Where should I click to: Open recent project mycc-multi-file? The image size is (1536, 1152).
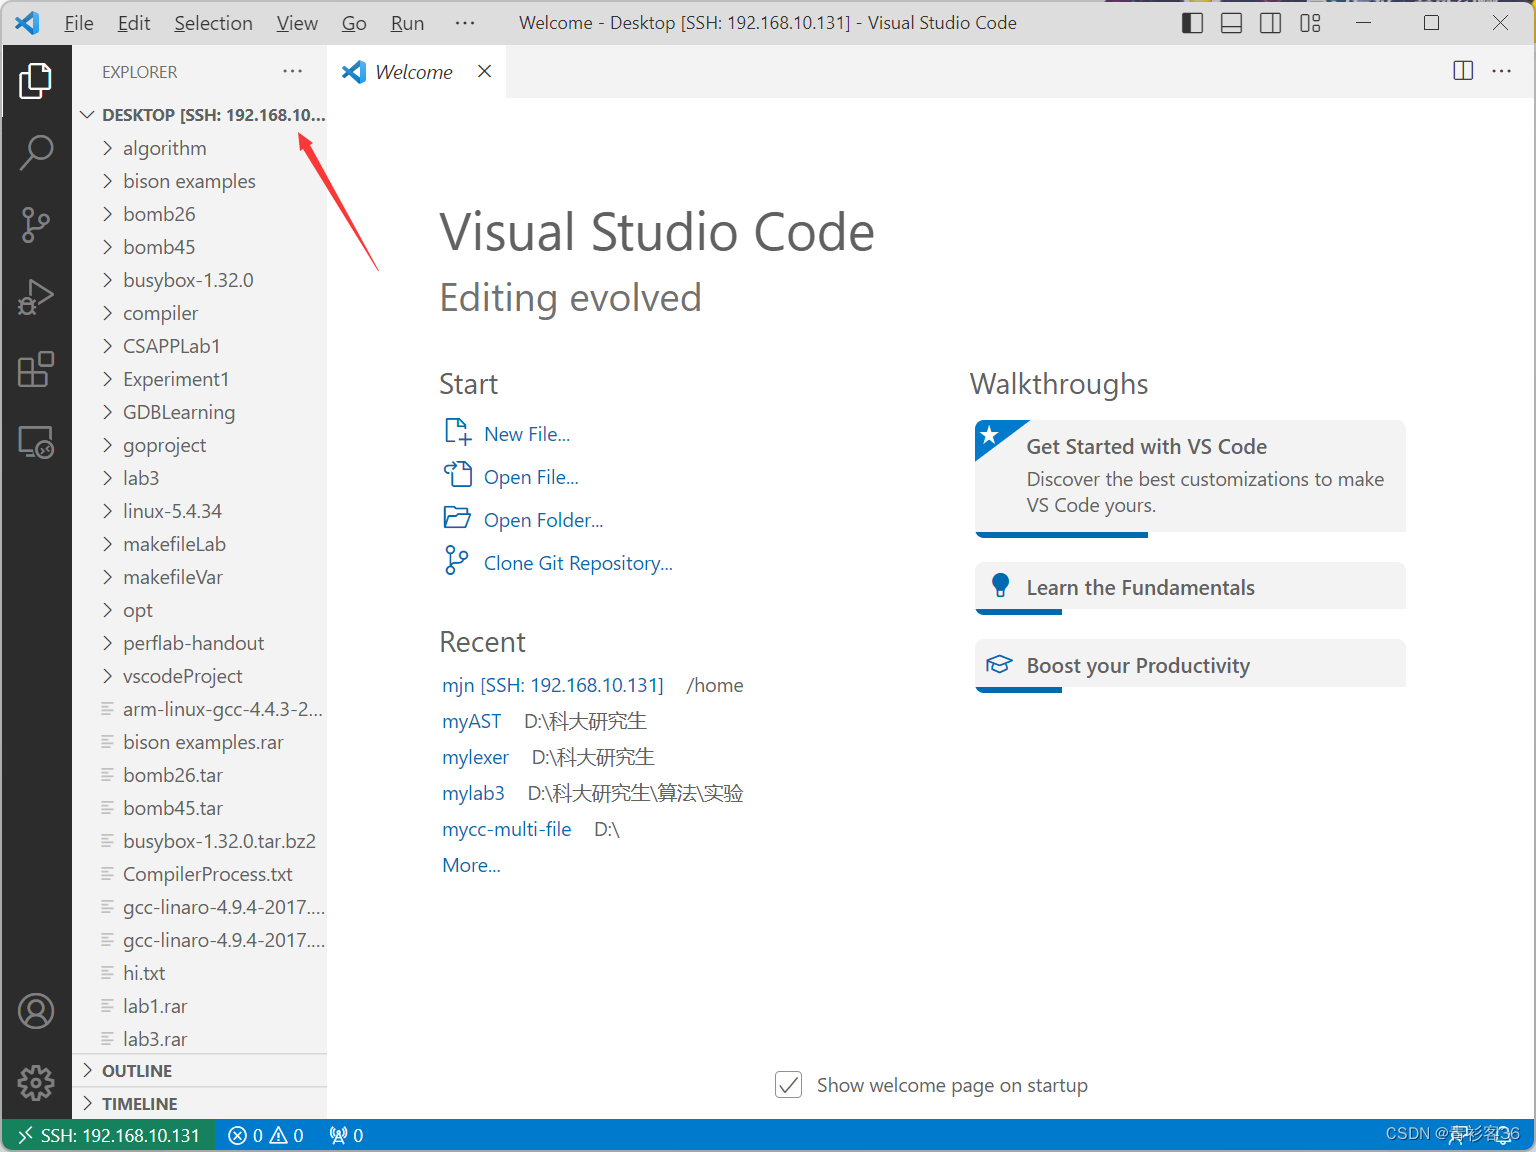[x=507, y=829]
